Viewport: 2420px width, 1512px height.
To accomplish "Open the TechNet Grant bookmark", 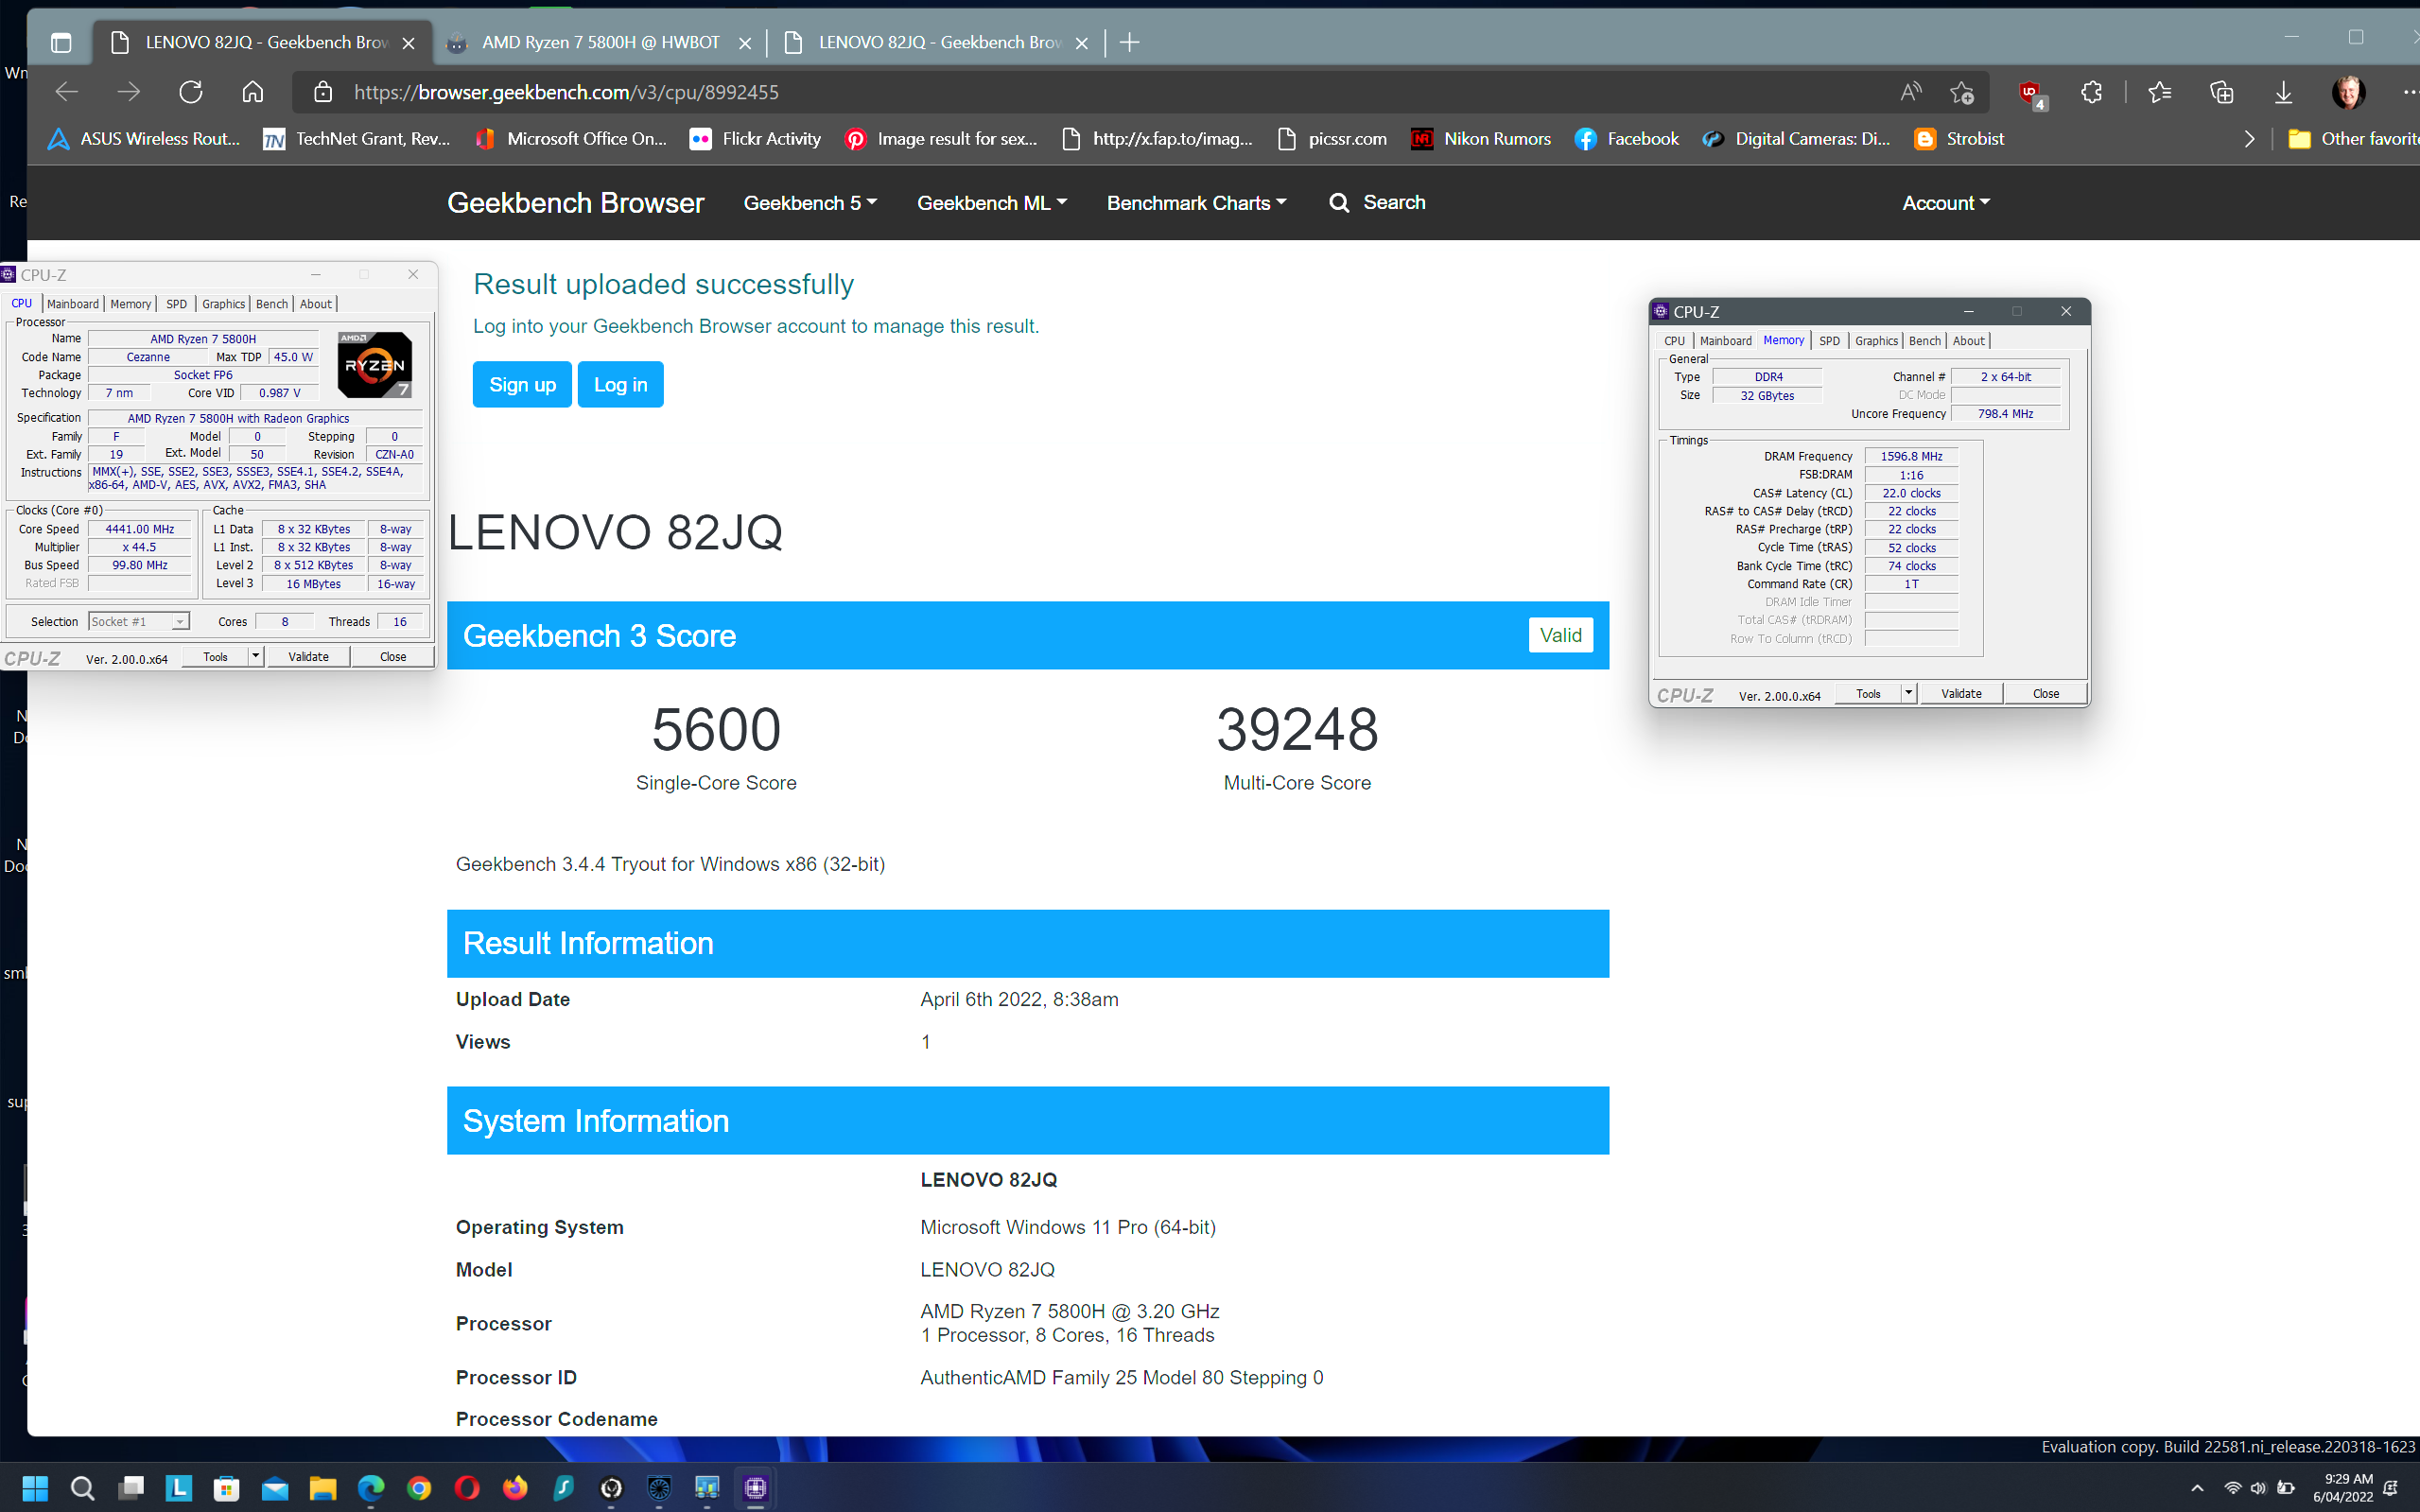I will point(357,139).
